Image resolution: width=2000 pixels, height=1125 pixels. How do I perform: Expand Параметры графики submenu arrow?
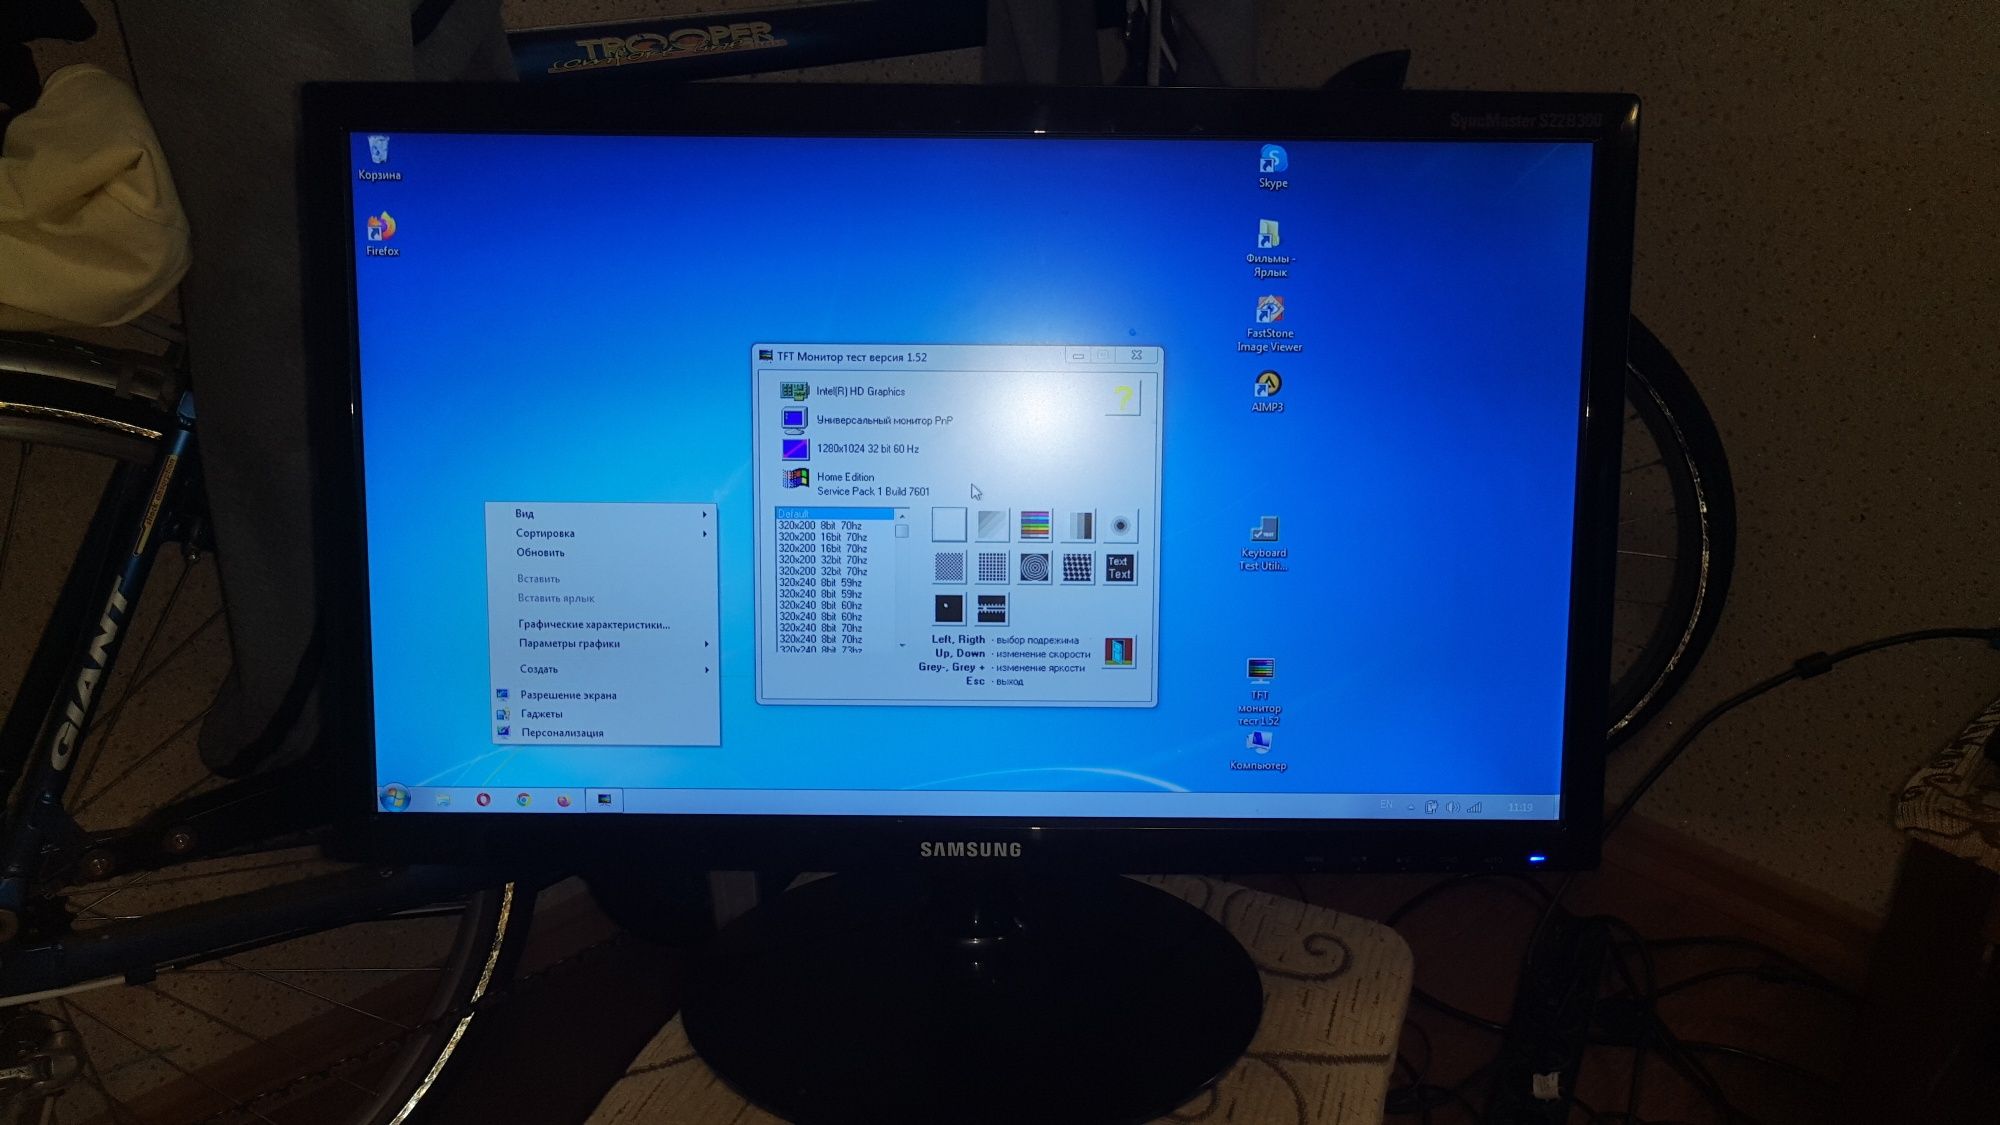[707, 644]
